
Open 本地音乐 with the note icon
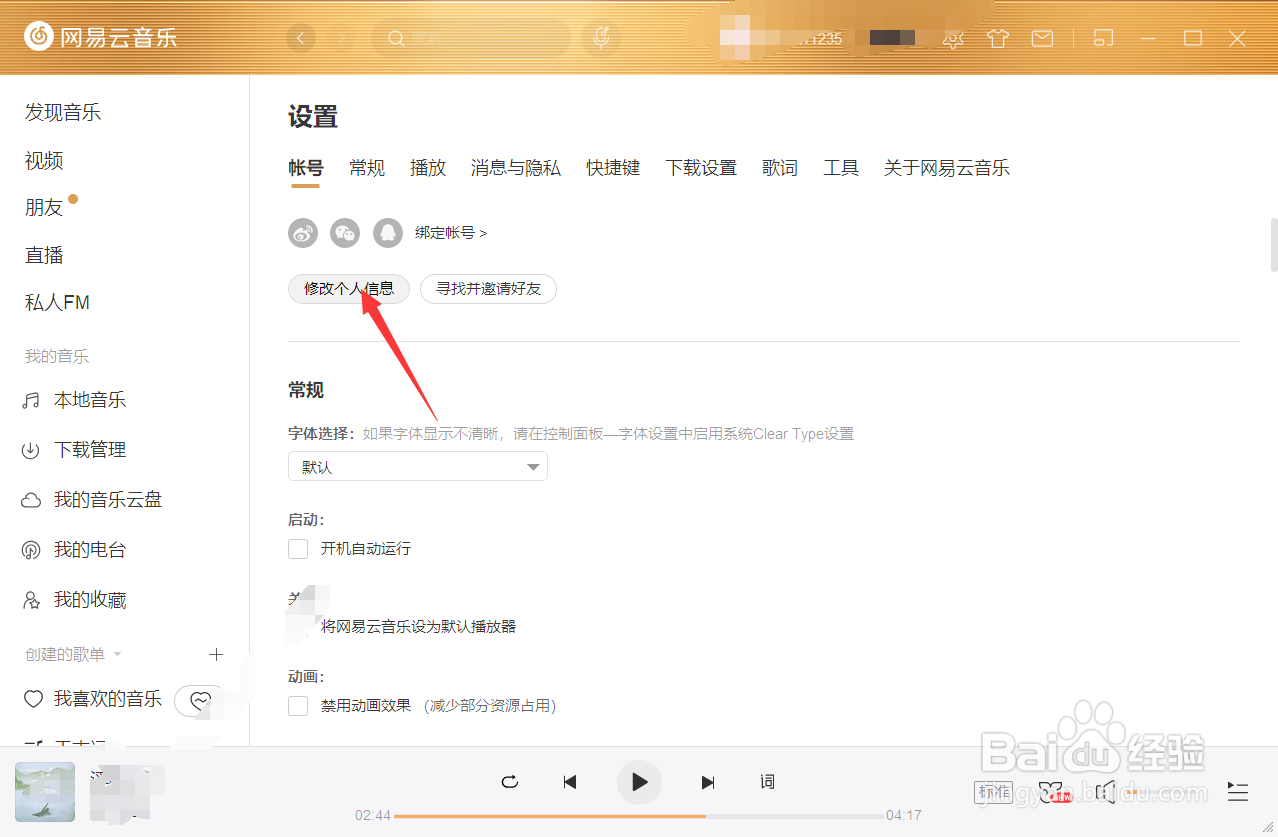pyautogui.click(x=74, y=400)
